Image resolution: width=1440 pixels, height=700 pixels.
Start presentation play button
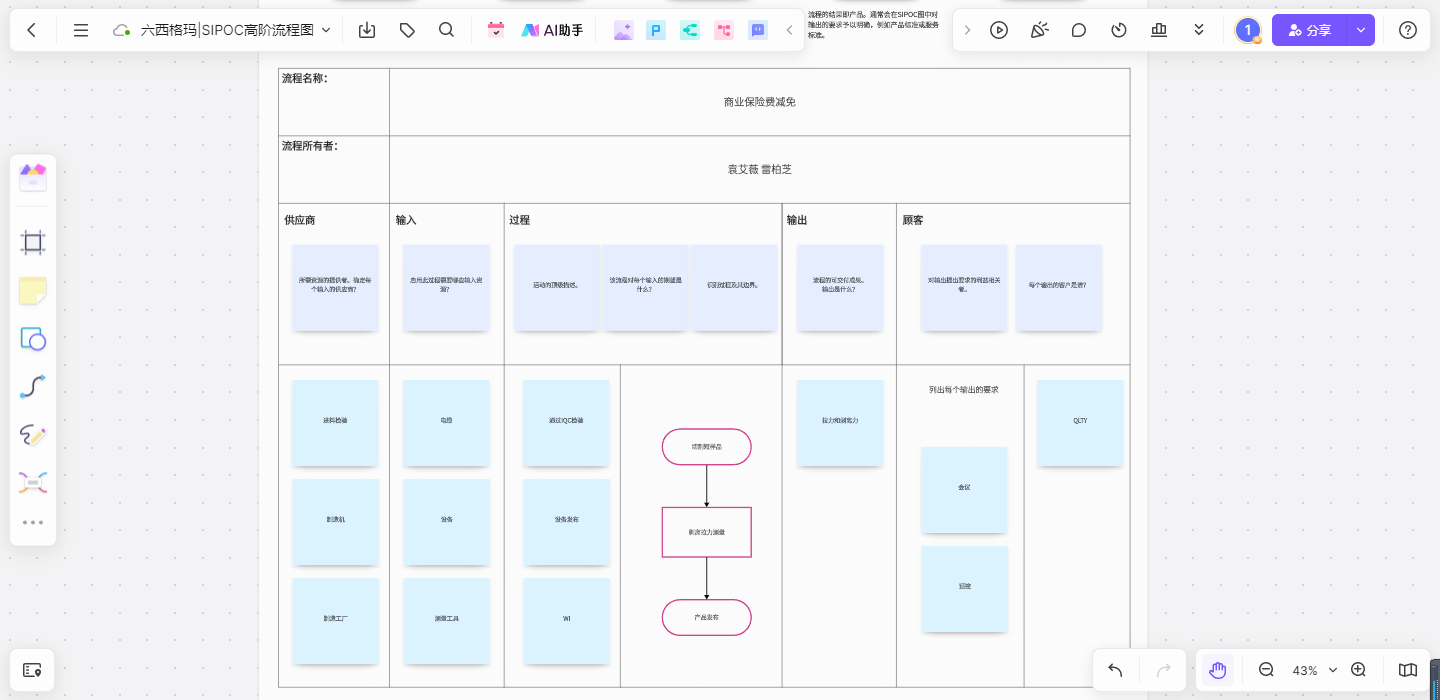(x=999, y=30)
